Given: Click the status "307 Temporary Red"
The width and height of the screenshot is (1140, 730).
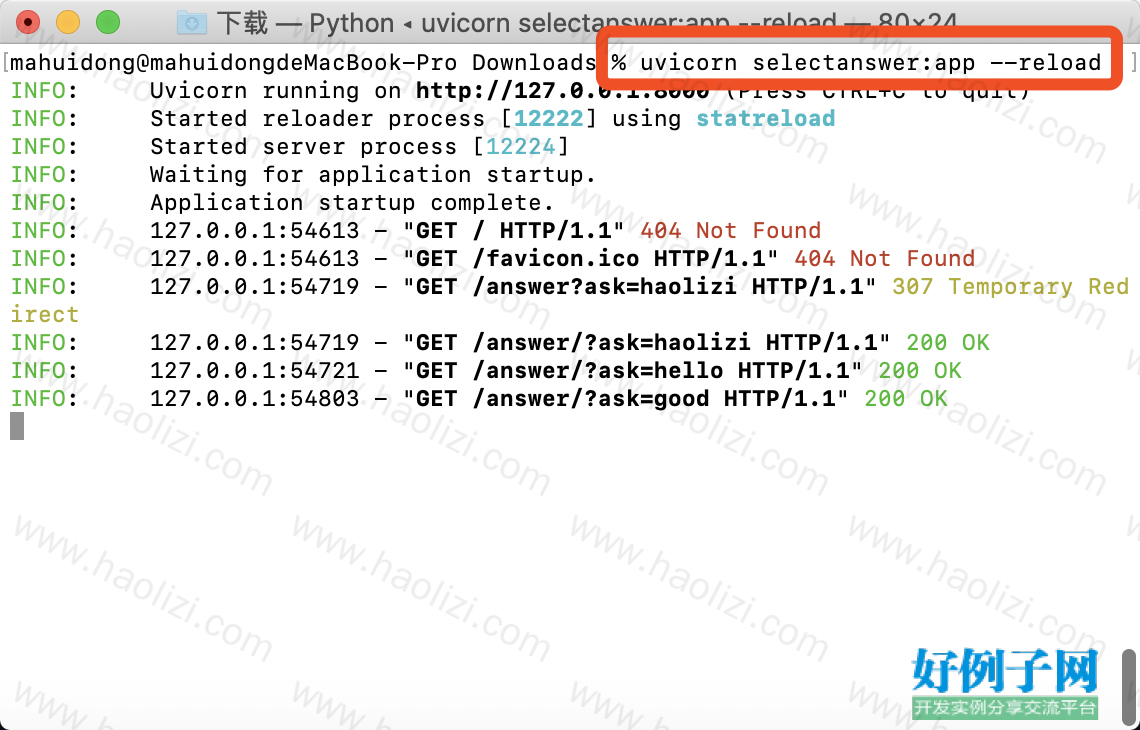Looking at the screenshot, I should point(1010,286).
